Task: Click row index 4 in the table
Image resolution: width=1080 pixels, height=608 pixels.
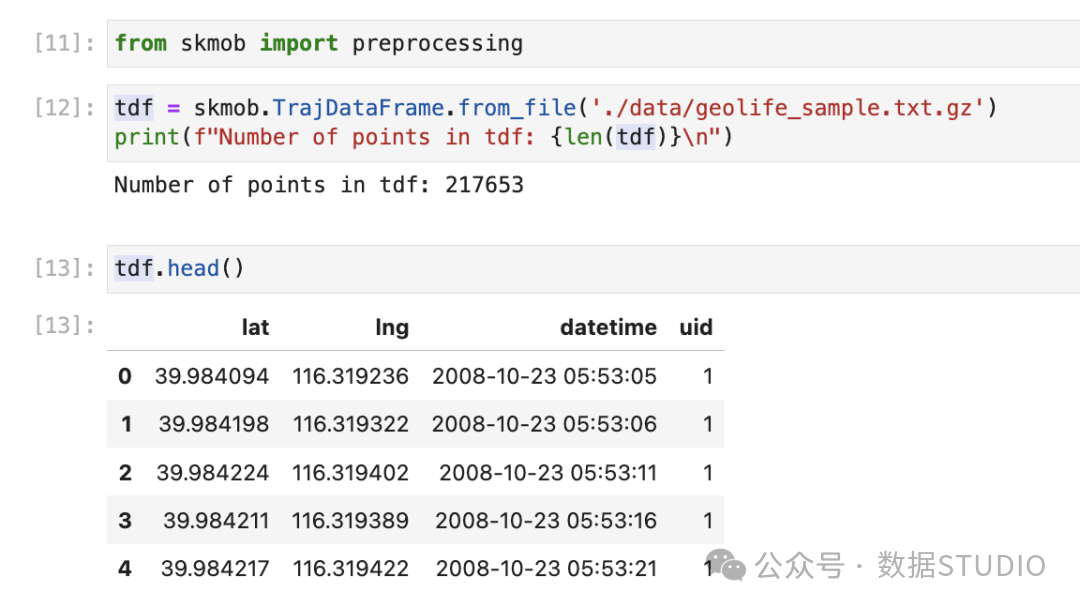Action: pos(125,569)
